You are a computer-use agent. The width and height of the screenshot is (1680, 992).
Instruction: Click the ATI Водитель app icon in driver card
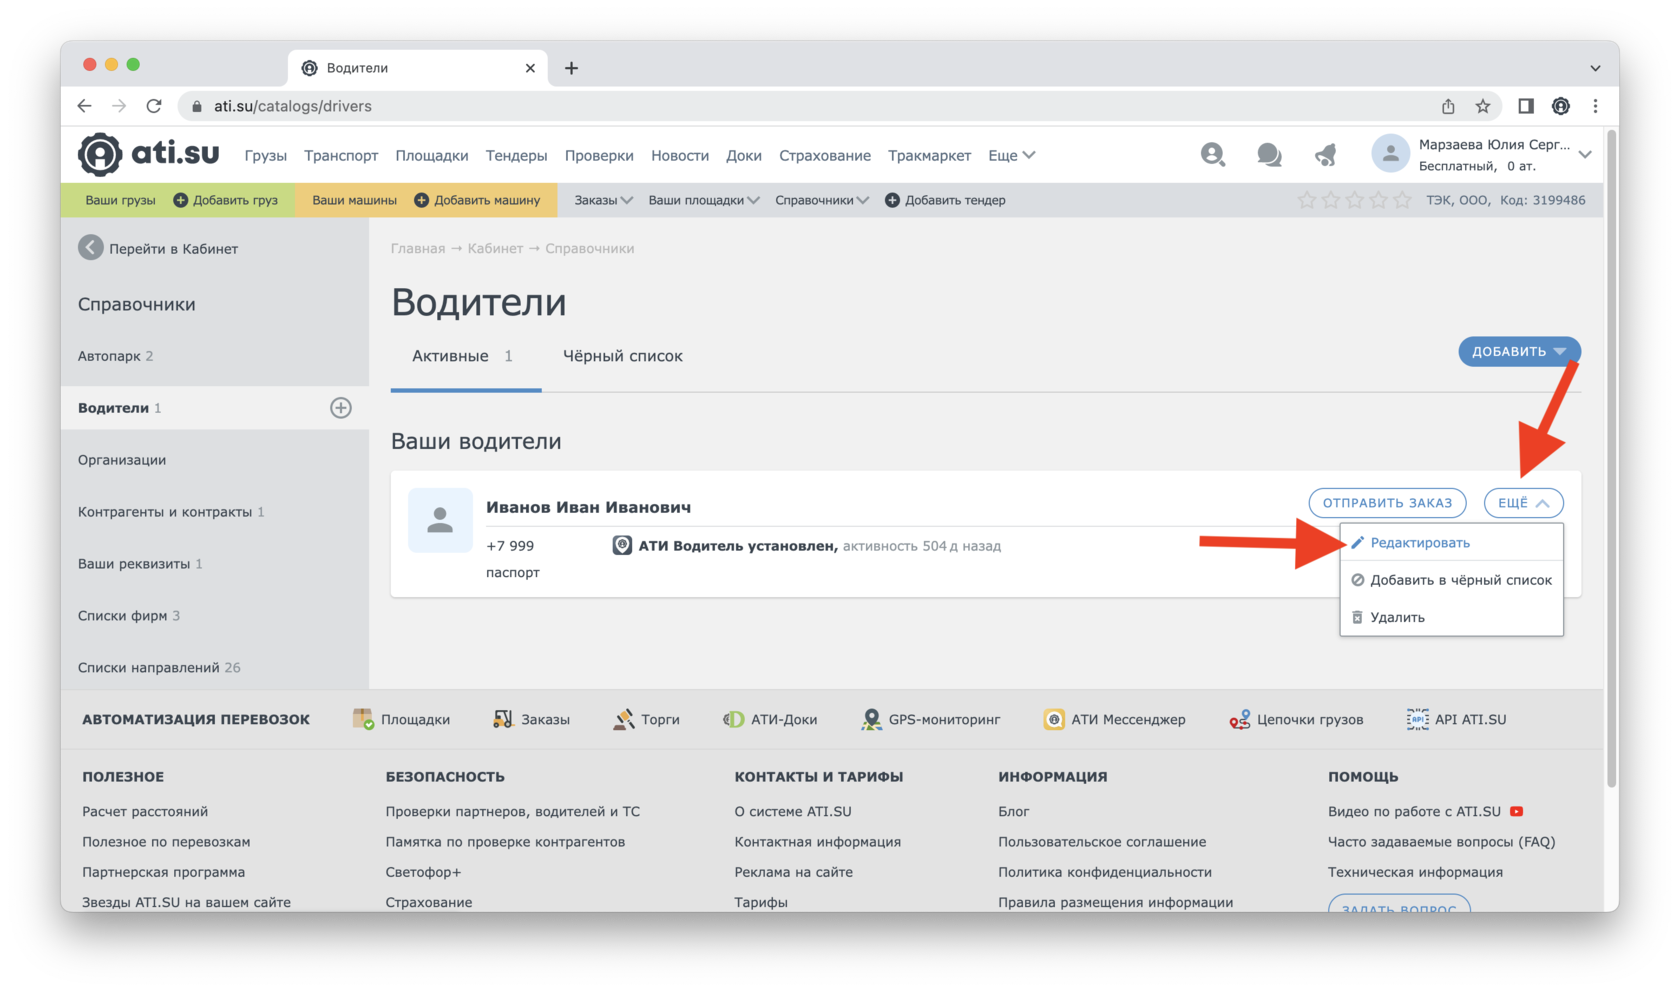[622, 545]
